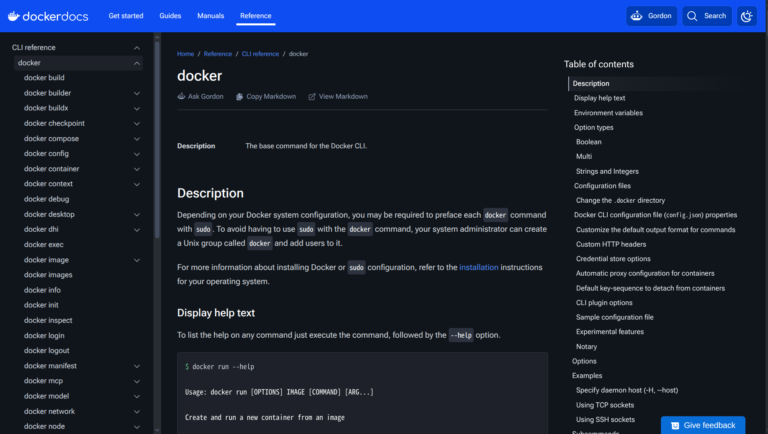The width and height of the screenshot is (768, 434).
Task: Jump to Configuration files in contents
Action: 602,186
